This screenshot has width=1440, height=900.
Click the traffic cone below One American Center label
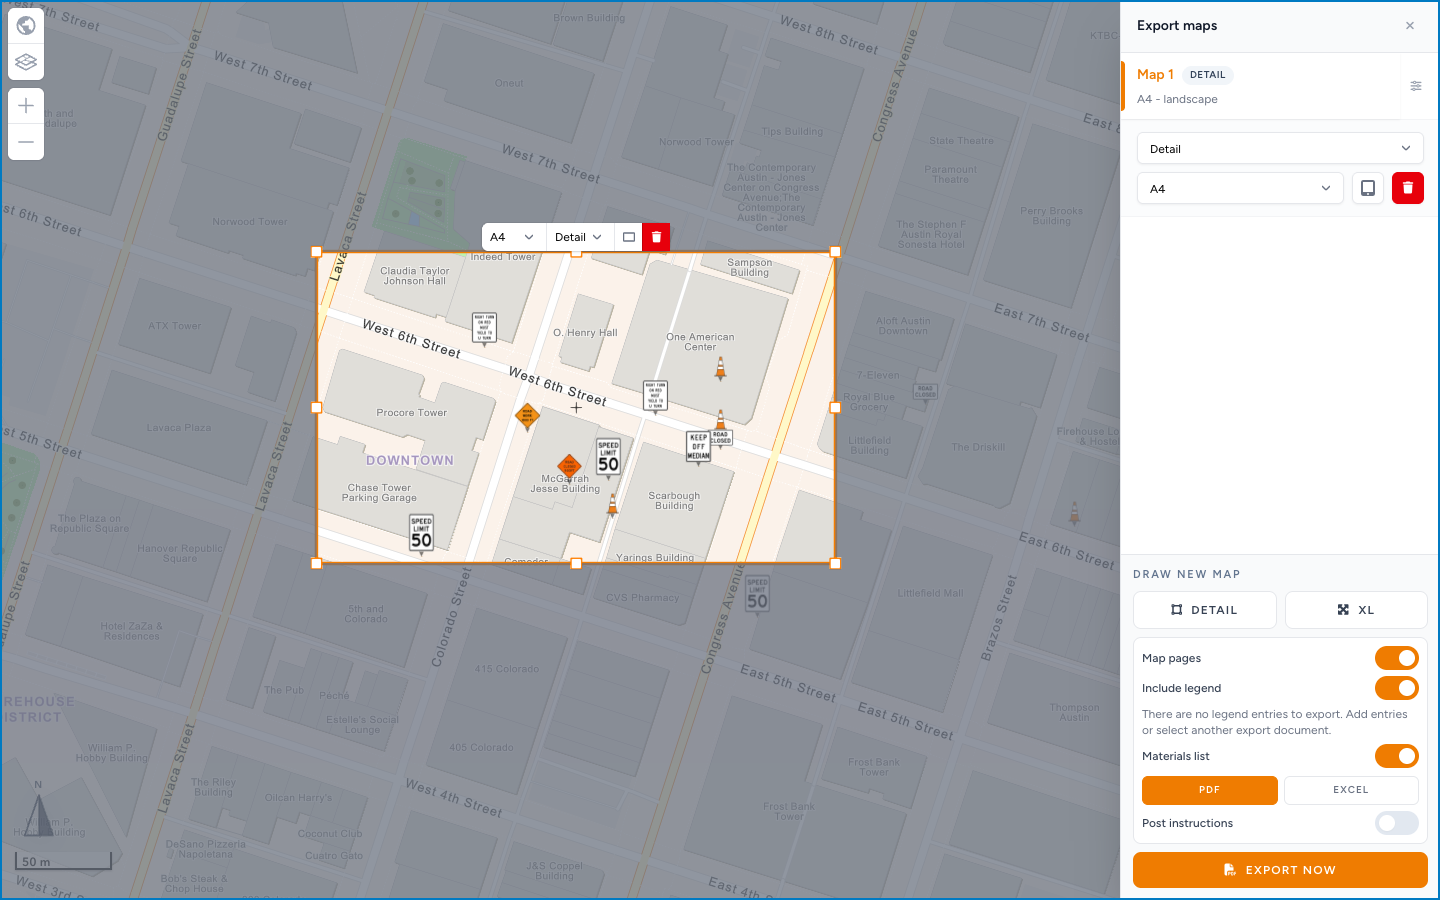[720, 369]
